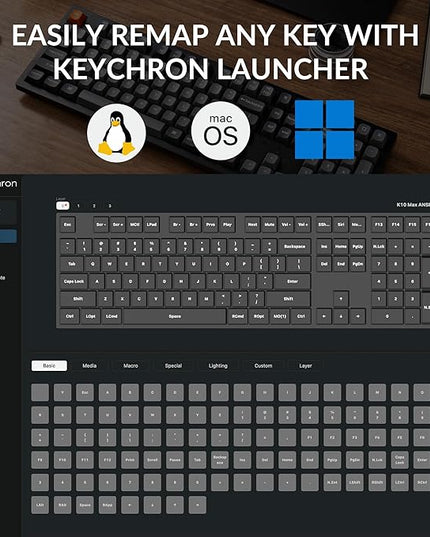Open the Lighting keycode tab

[218, 366]
